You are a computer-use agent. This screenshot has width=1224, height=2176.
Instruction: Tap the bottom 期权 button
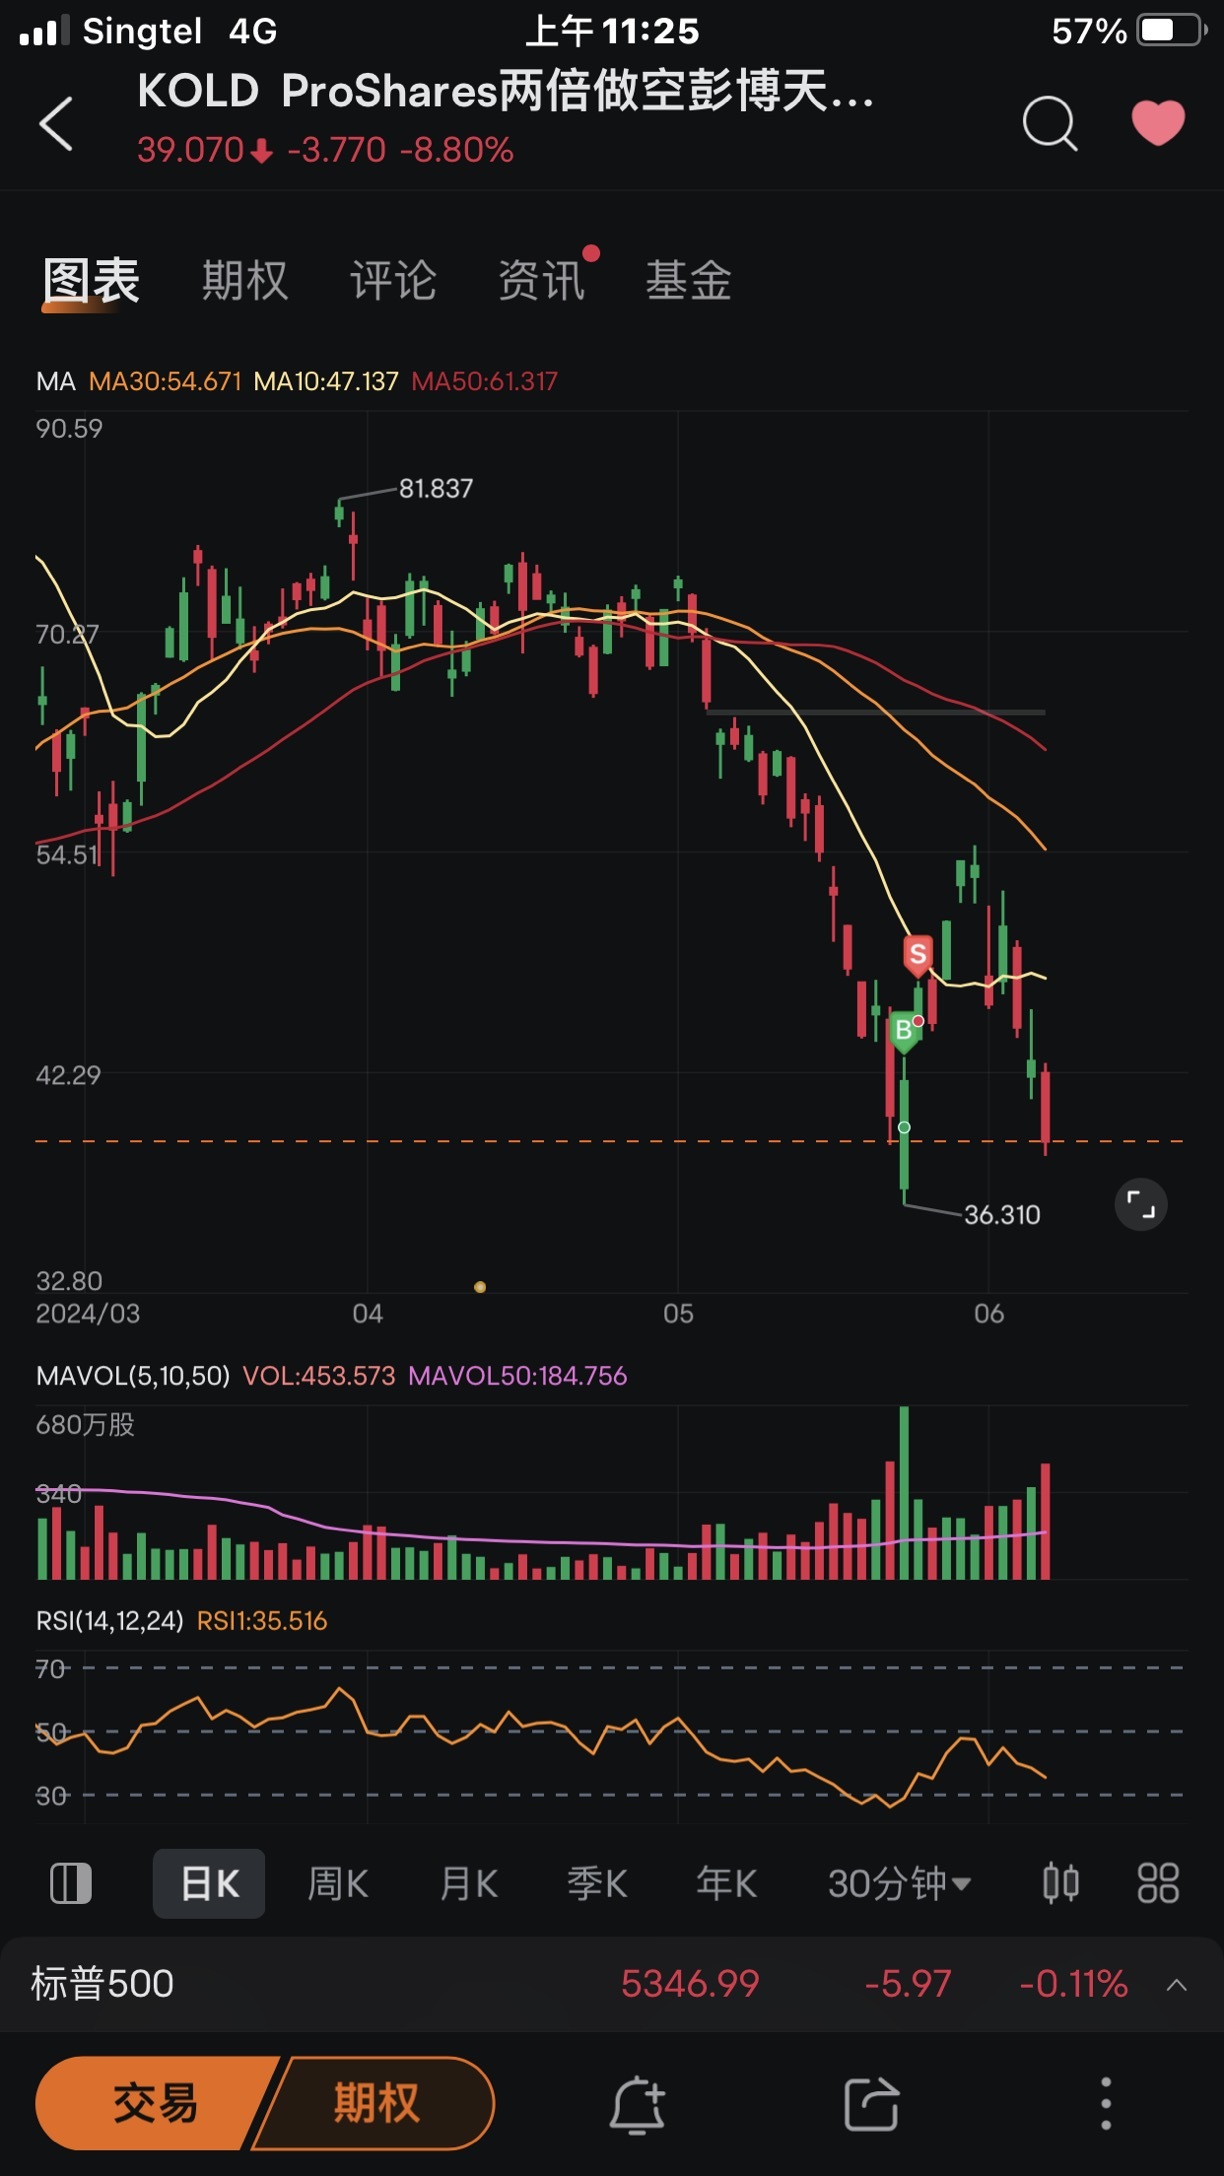(376, 2103)
